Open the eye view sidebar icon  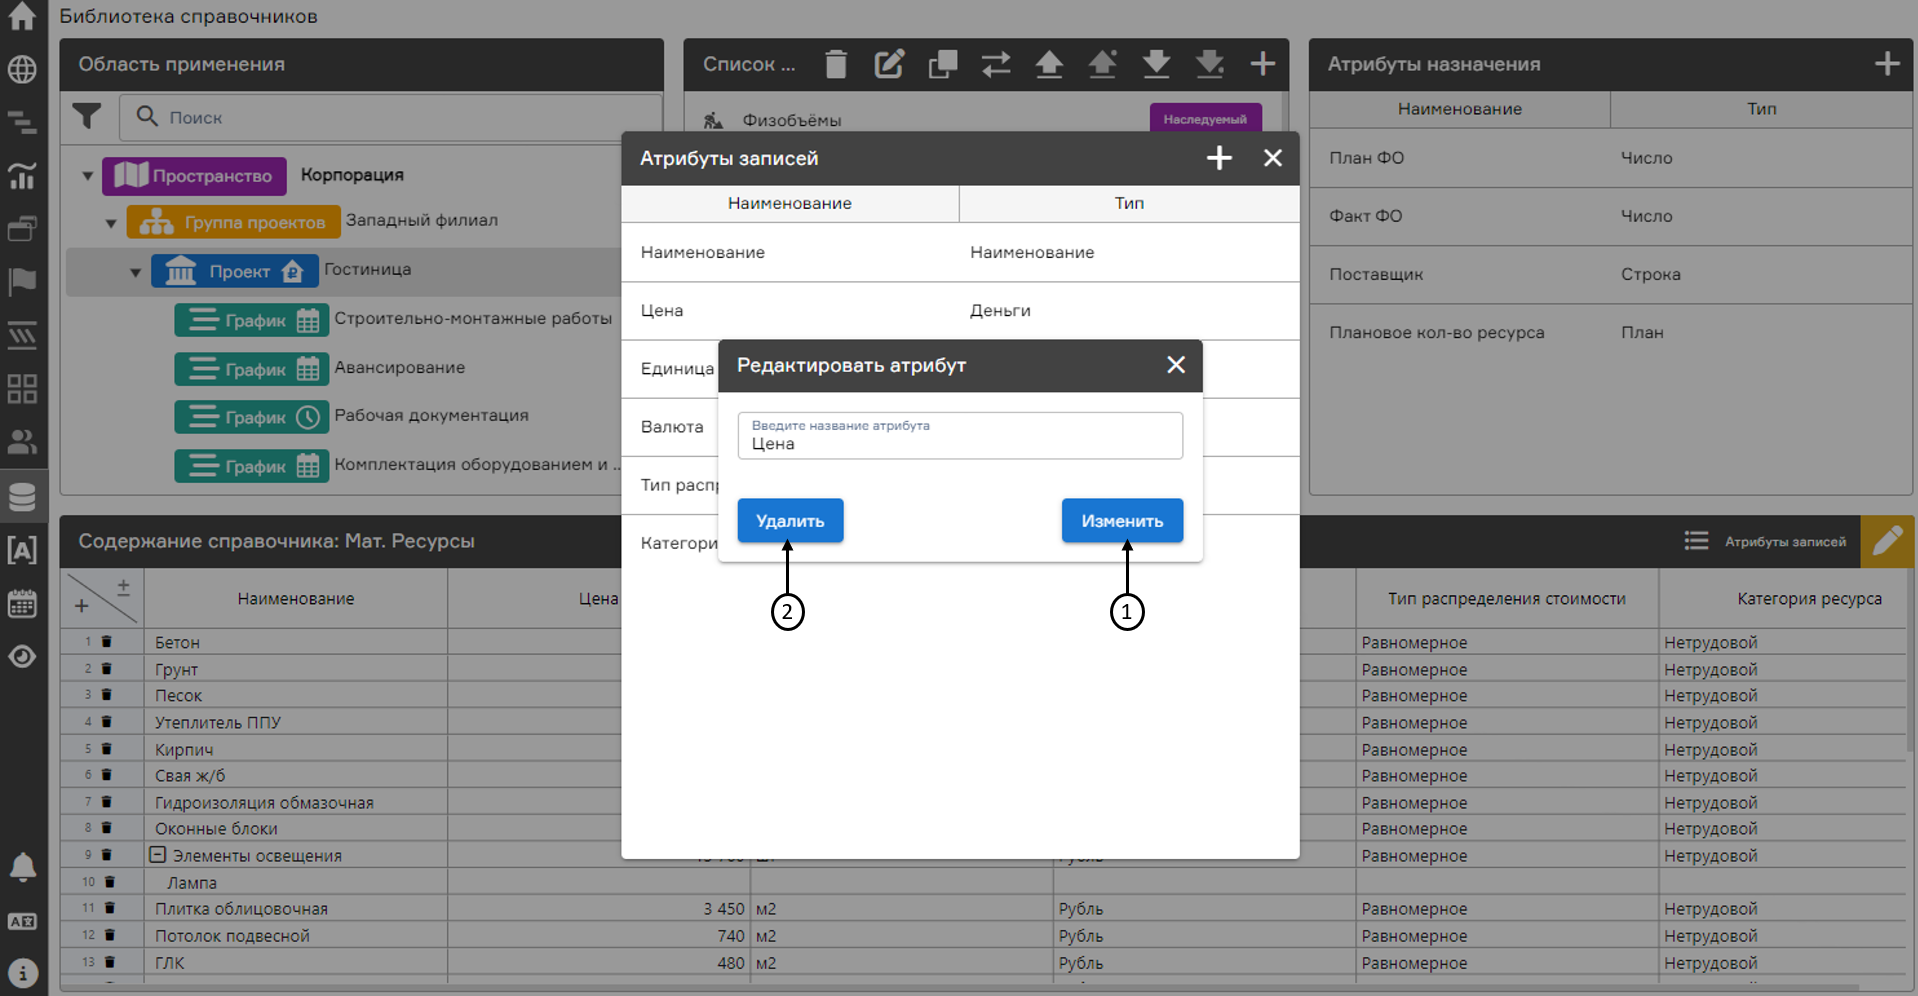(x=22, y=656)
